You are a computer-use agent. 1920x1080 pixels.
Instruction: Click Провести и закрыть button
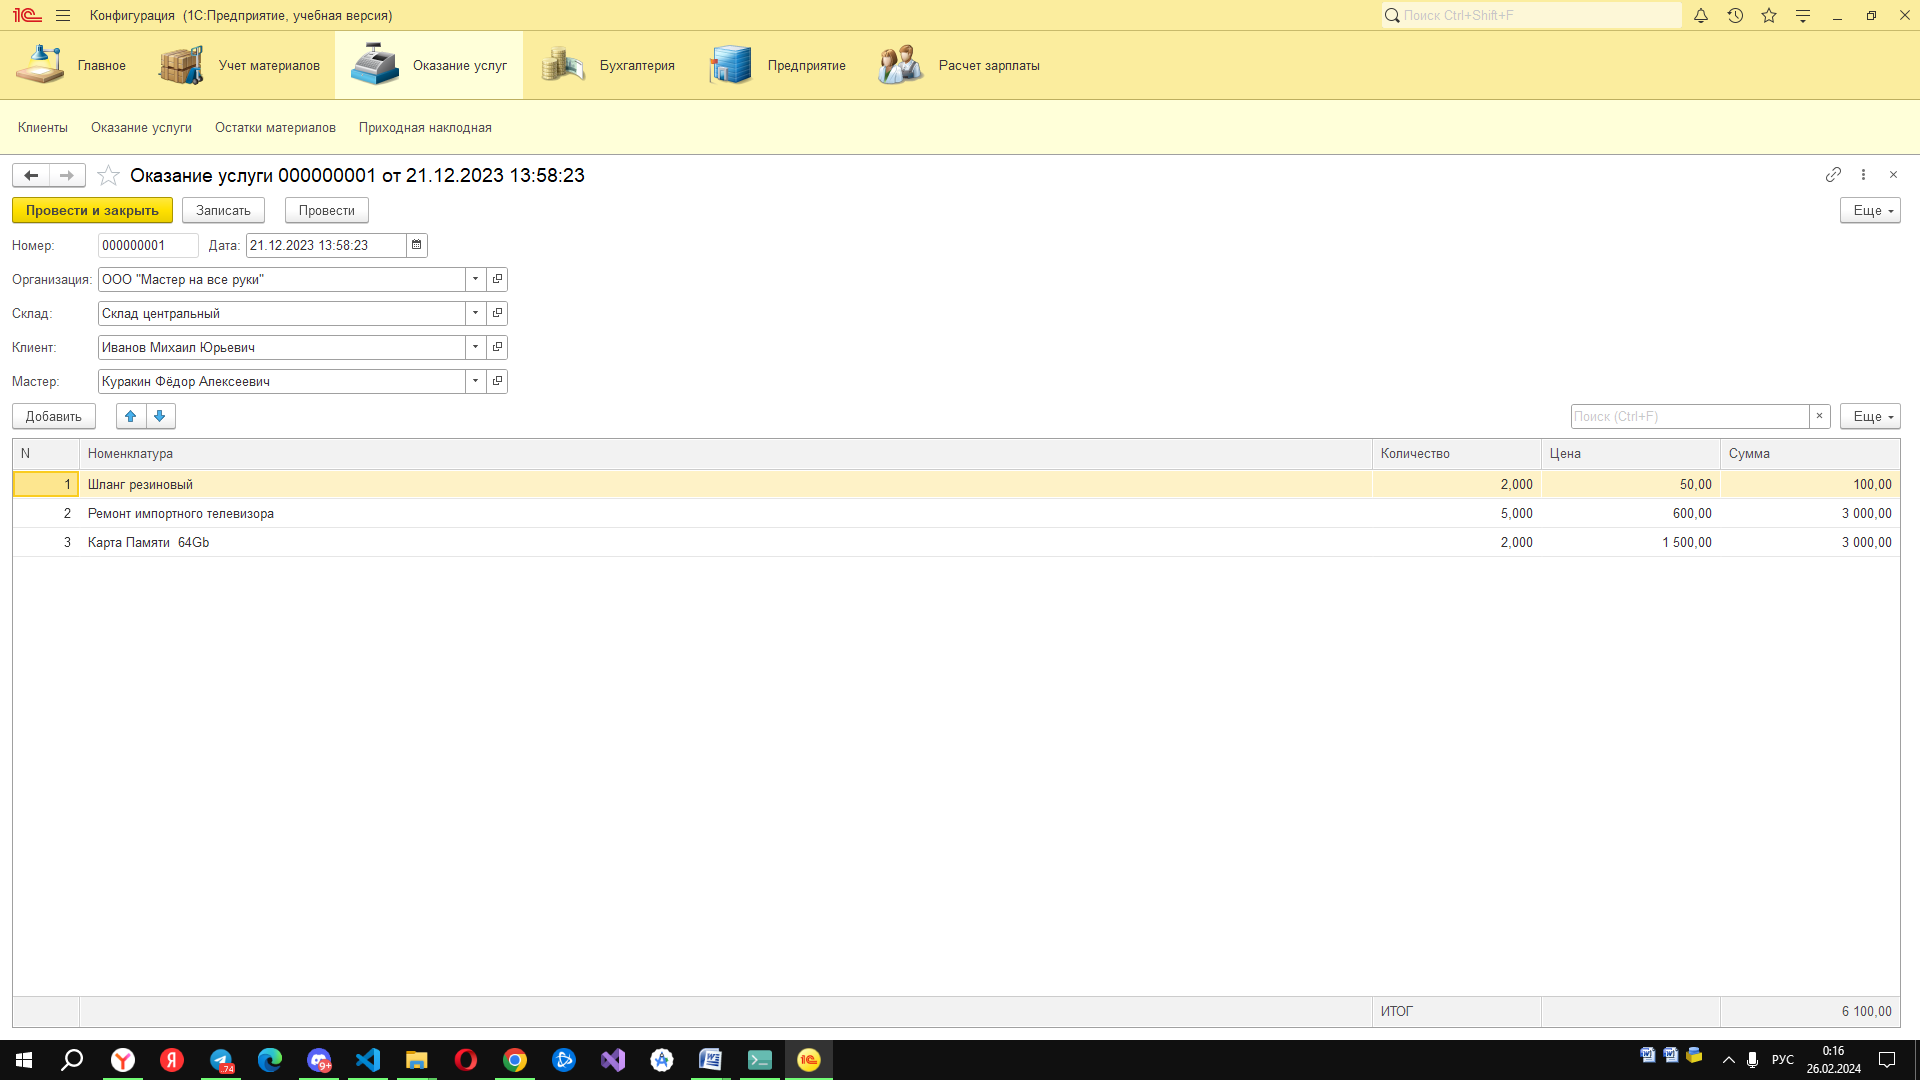point(91,210)
